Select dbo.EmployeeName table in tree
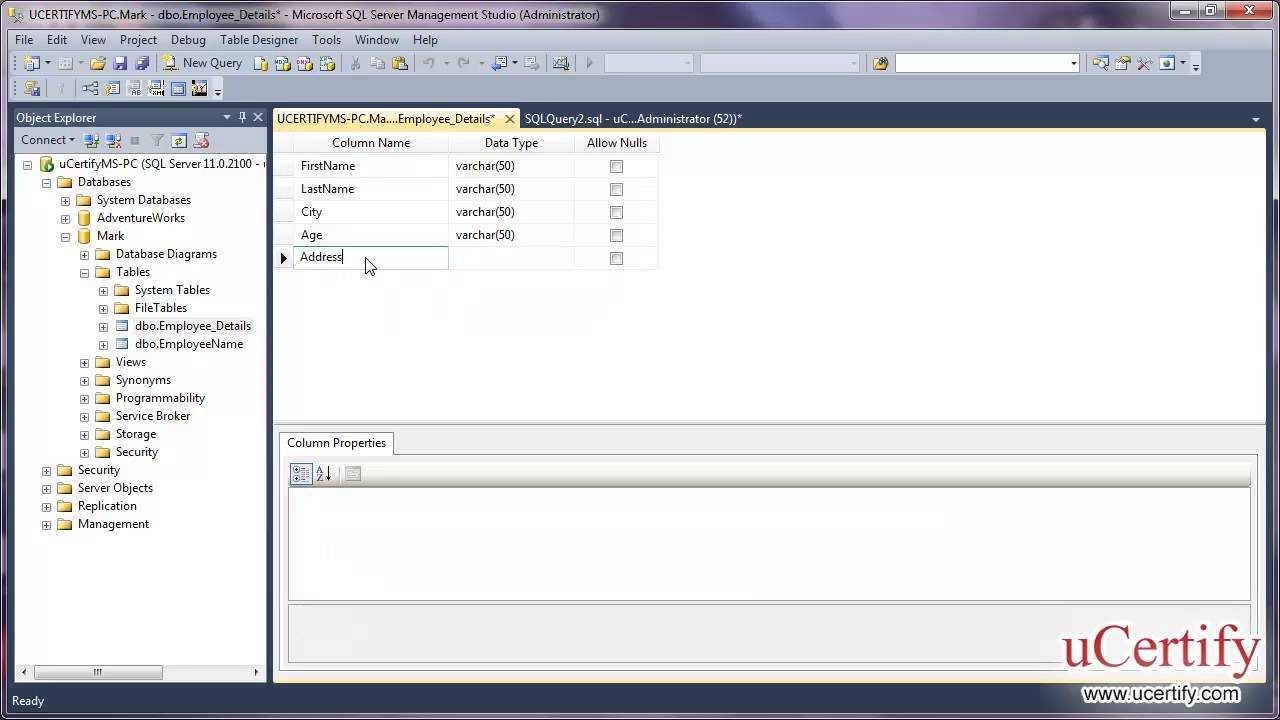 click(x=189, y=344)
